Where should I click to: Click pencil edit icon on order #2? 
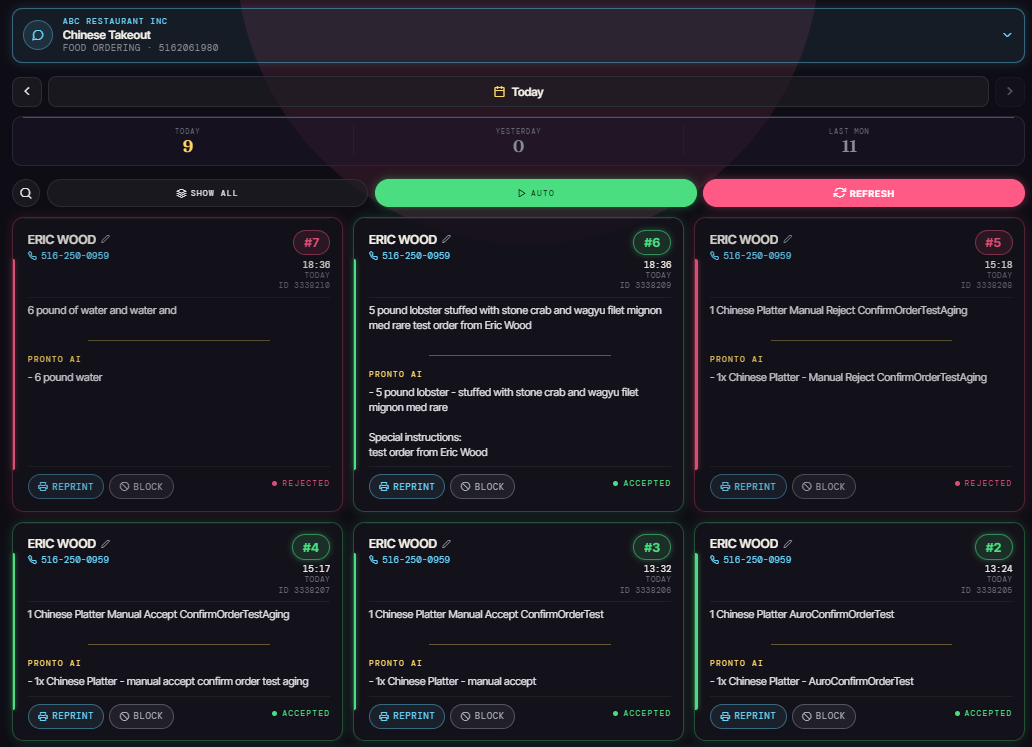click(788, 543)
